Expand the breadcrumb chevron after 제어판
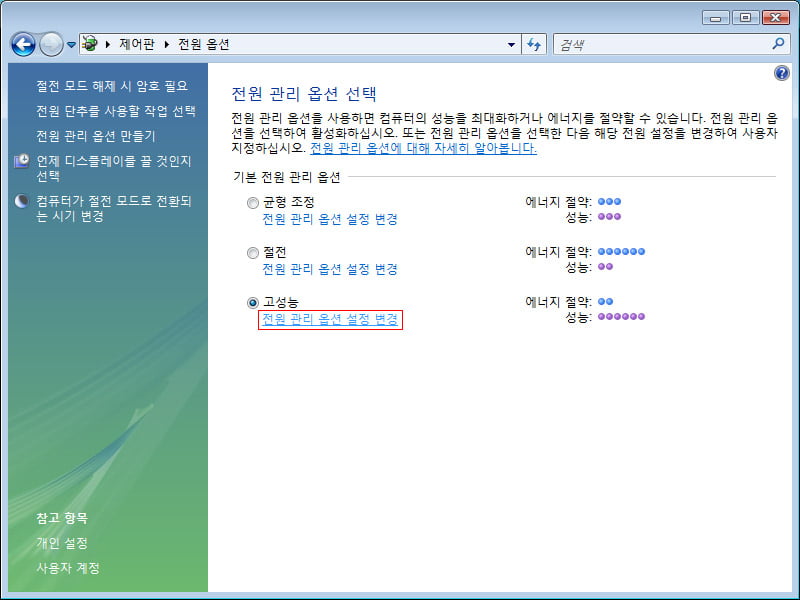This screenshot has height=600, width=800. point(166,43)
